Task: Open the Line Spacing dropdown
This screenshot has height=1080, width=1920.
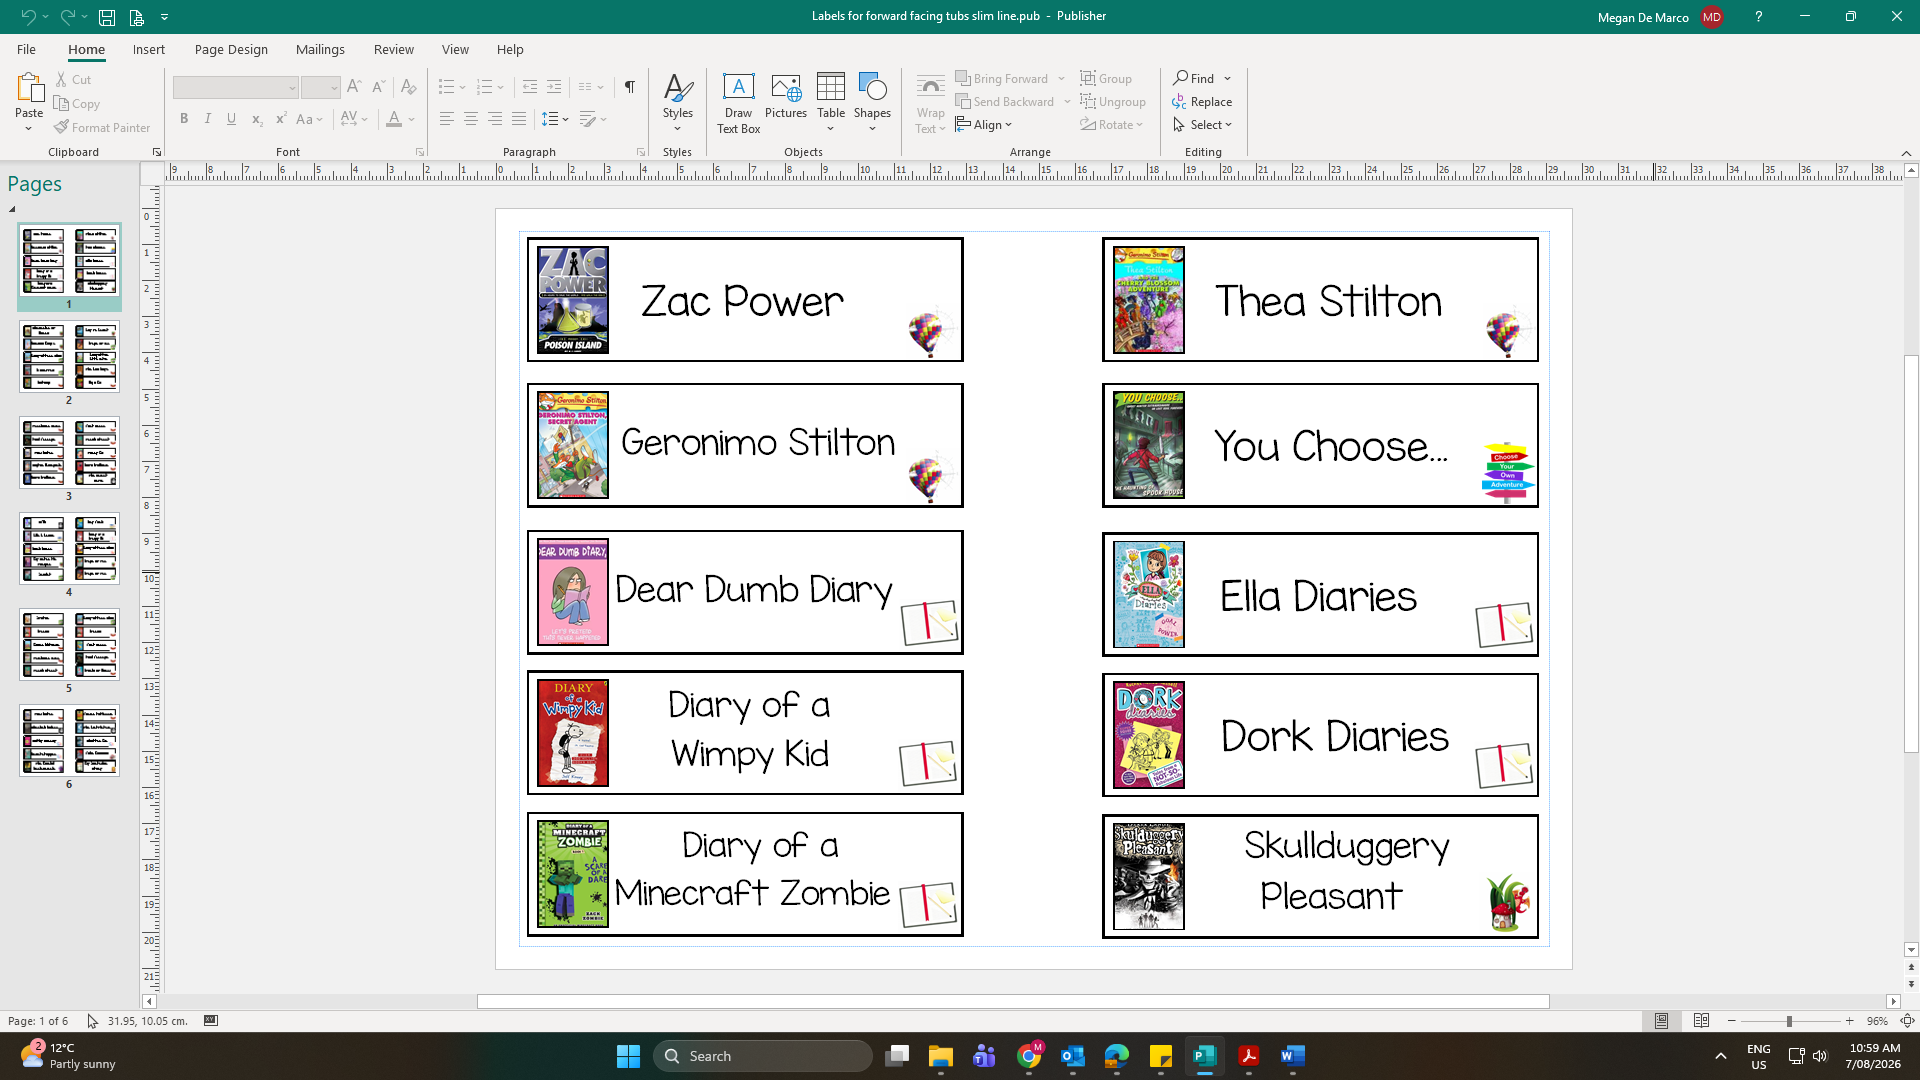Action: coord(555,119)
